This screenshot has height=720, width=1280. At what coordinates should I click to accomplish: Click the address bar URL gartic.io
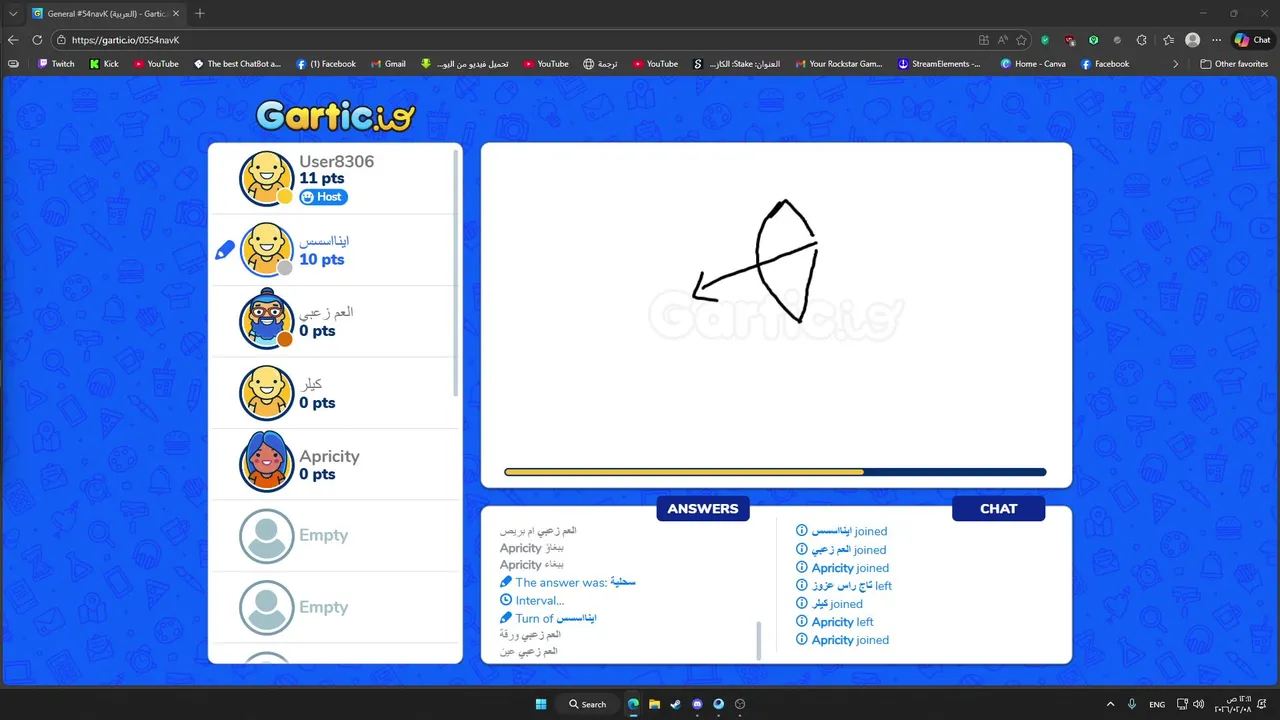click(x=126, y=40)
